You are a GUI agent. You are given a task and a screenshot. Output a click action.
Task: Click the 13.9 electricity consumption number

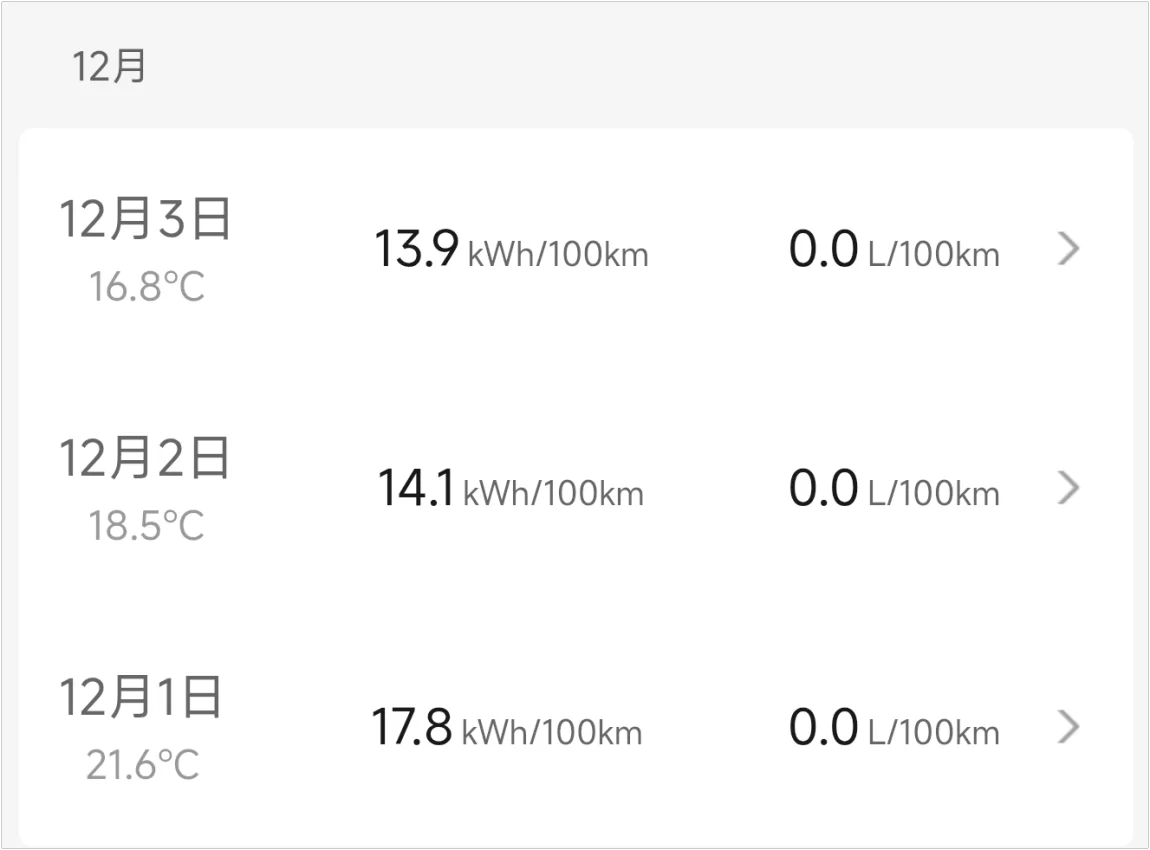tap(416, 249)
